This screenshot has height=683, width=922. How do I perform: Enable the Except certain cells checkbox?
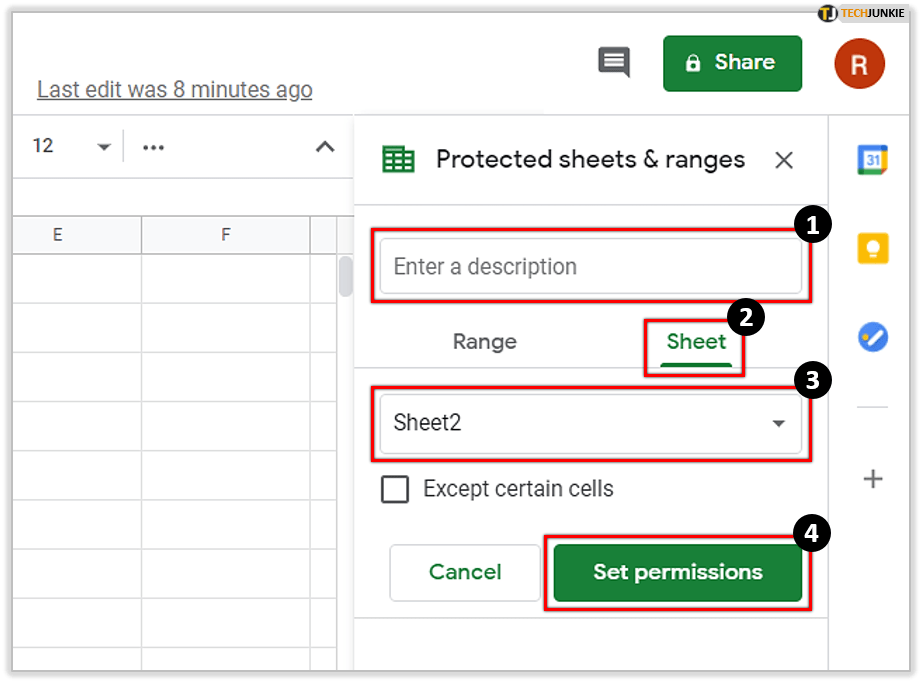[395, 489]
